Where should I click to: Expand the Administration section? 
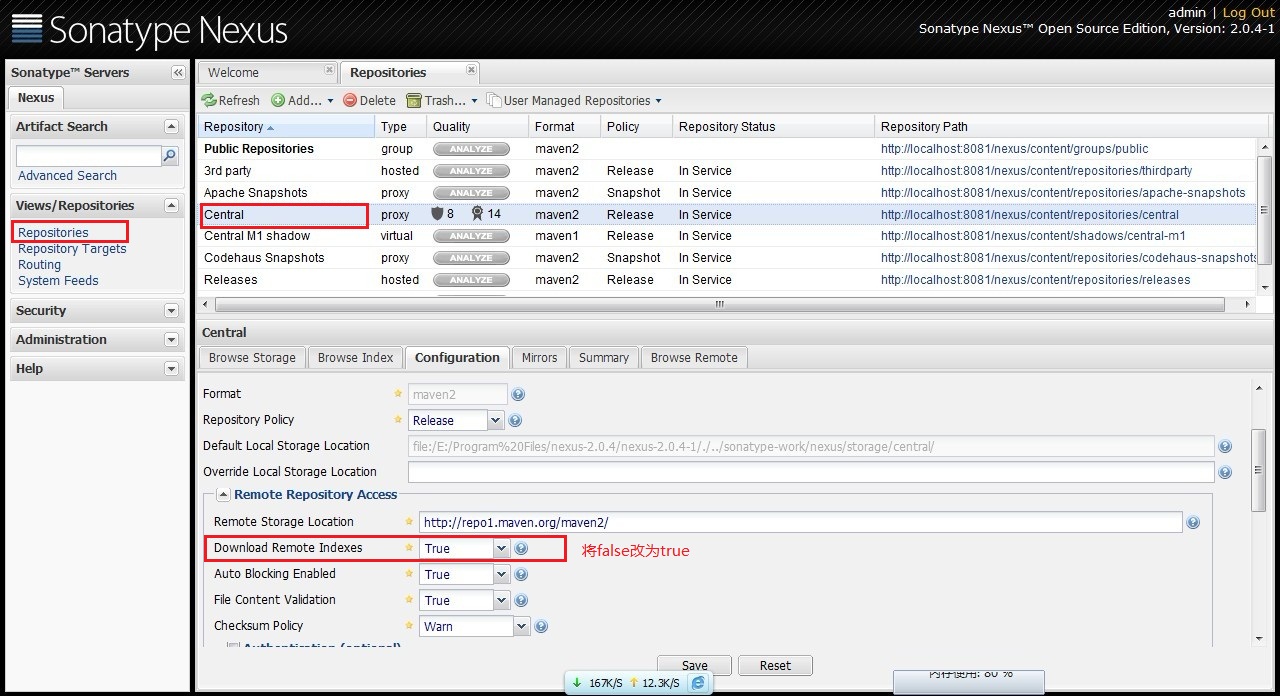171,340
